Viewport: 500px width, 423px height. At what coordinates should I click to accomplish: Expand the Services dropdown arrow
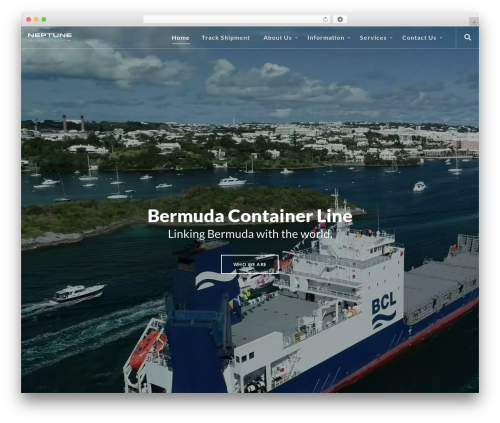391,38
